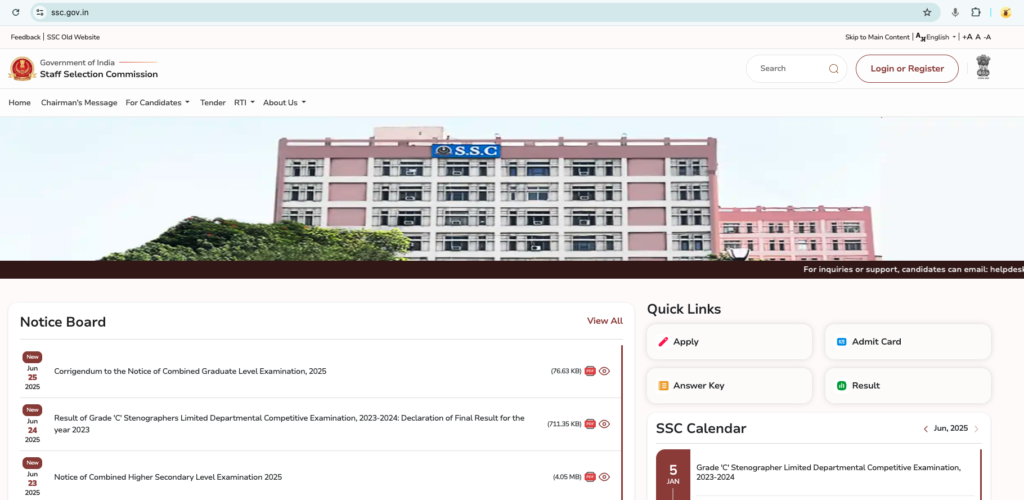Reload the page with the refresh icon
This screenshot has height=500, width=1024.
point(16,12)
